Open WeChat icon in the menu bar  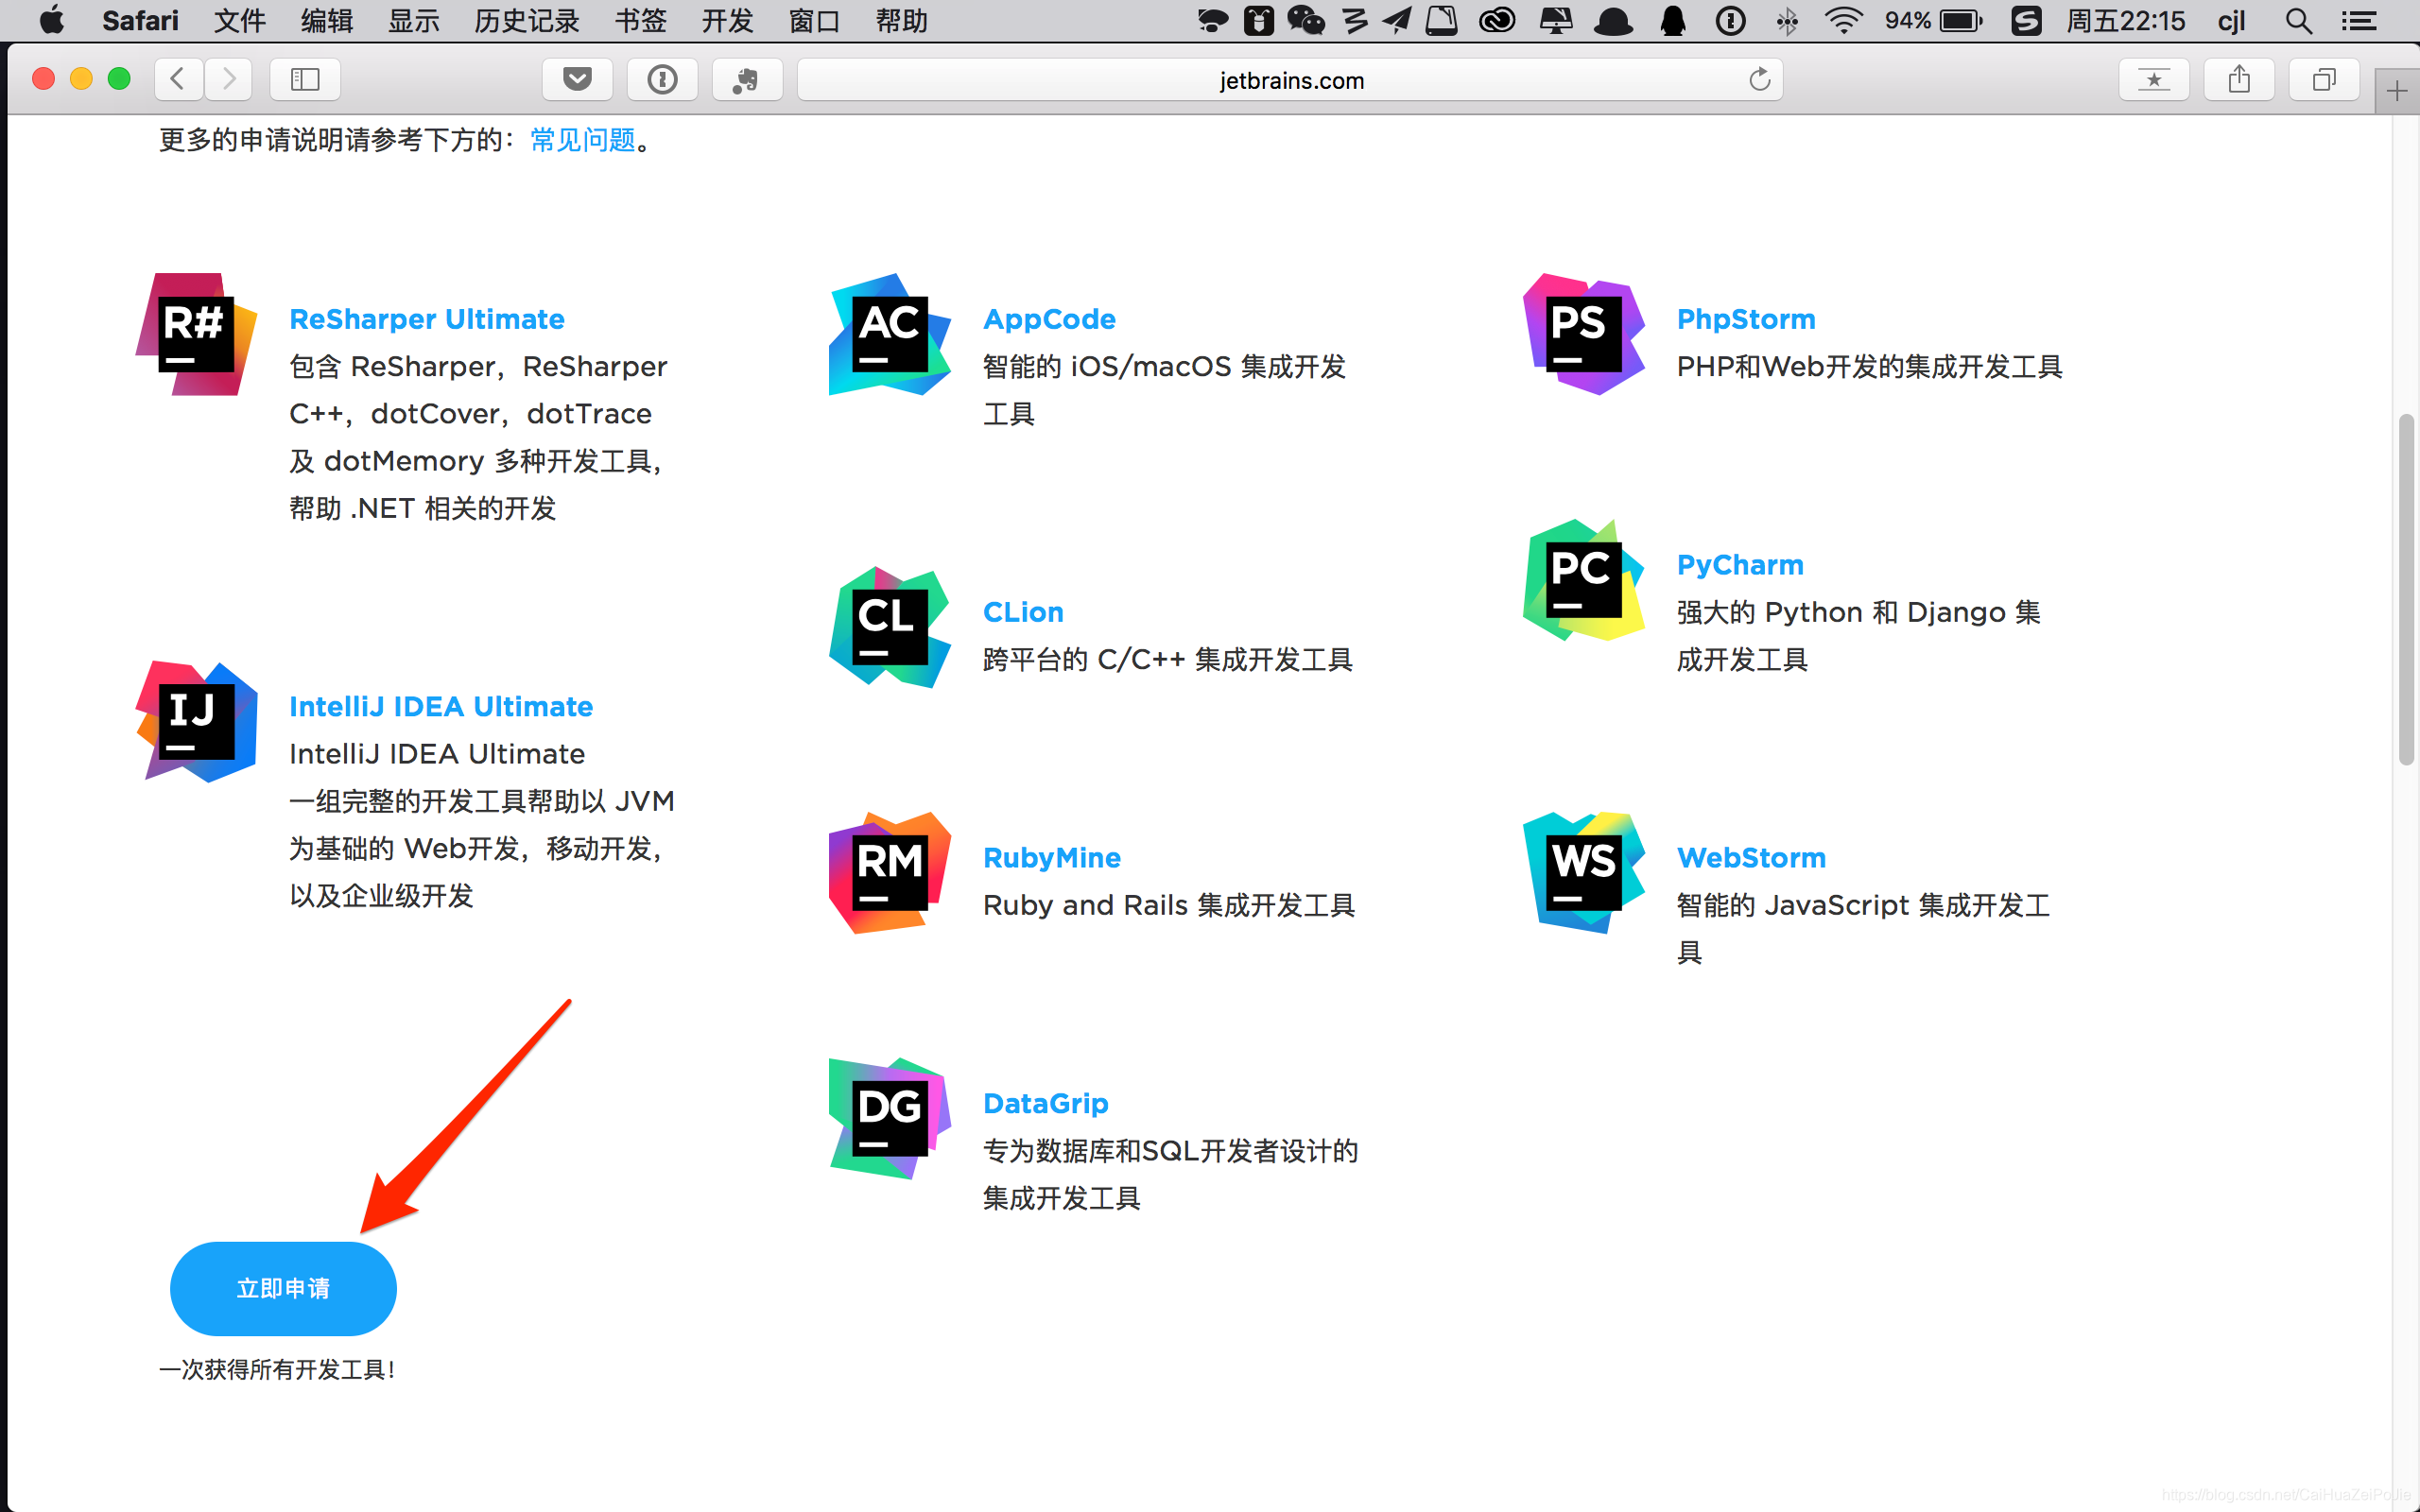click(1306, 20)
